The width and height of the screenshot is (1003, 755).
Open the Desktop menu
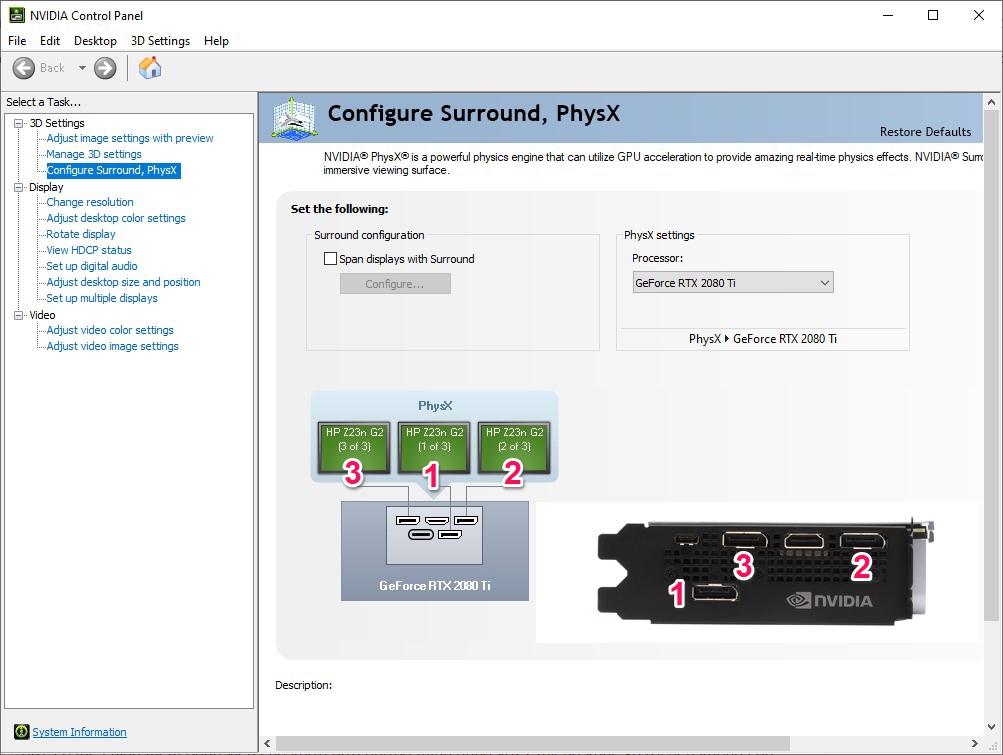[x=95, y=41]
